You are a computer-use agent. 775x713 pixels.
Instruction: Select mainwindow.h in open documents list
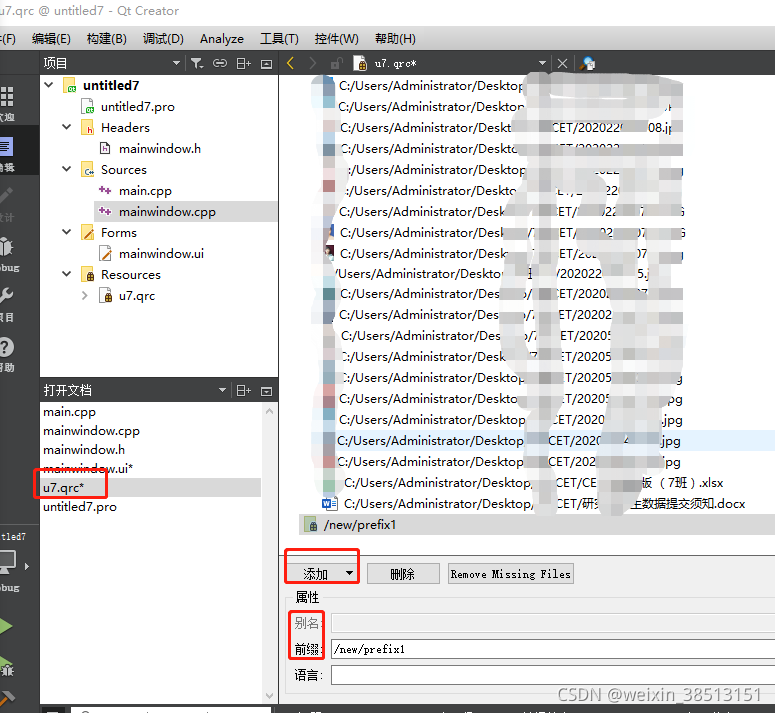tap(84, 450)
